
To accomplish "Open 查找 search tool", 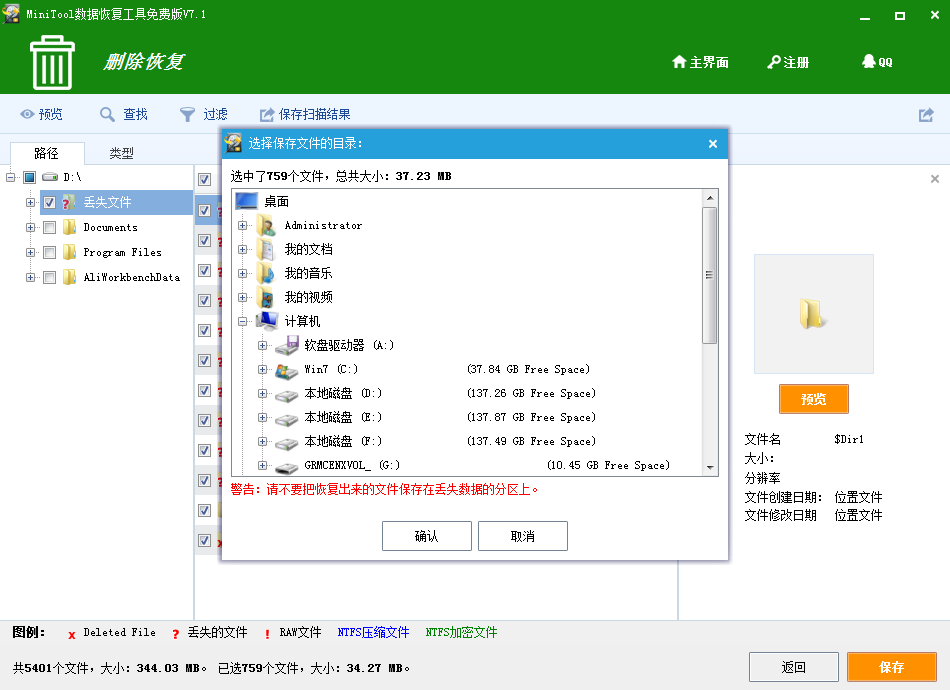I will pyautogui.click(x=124, y=114).
